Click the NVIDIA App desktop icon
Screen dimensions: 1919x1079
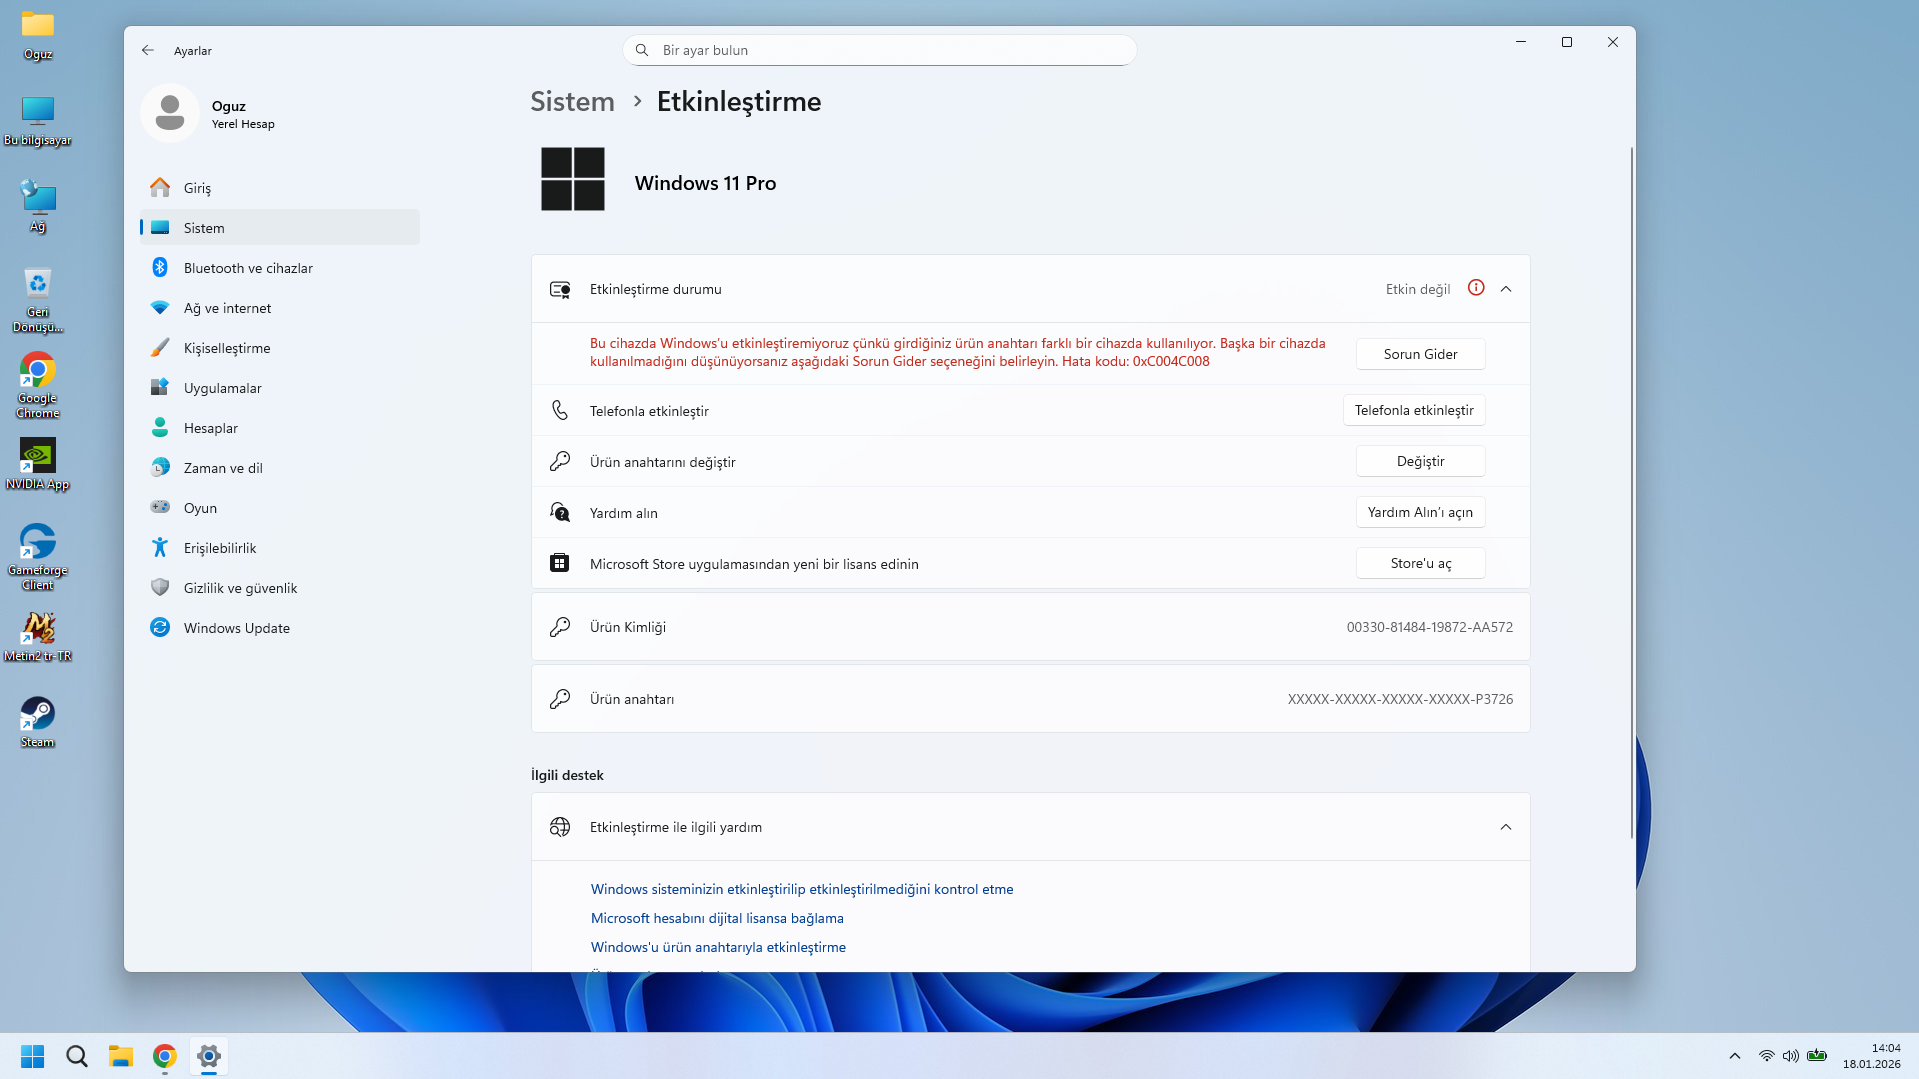point(38,464)
